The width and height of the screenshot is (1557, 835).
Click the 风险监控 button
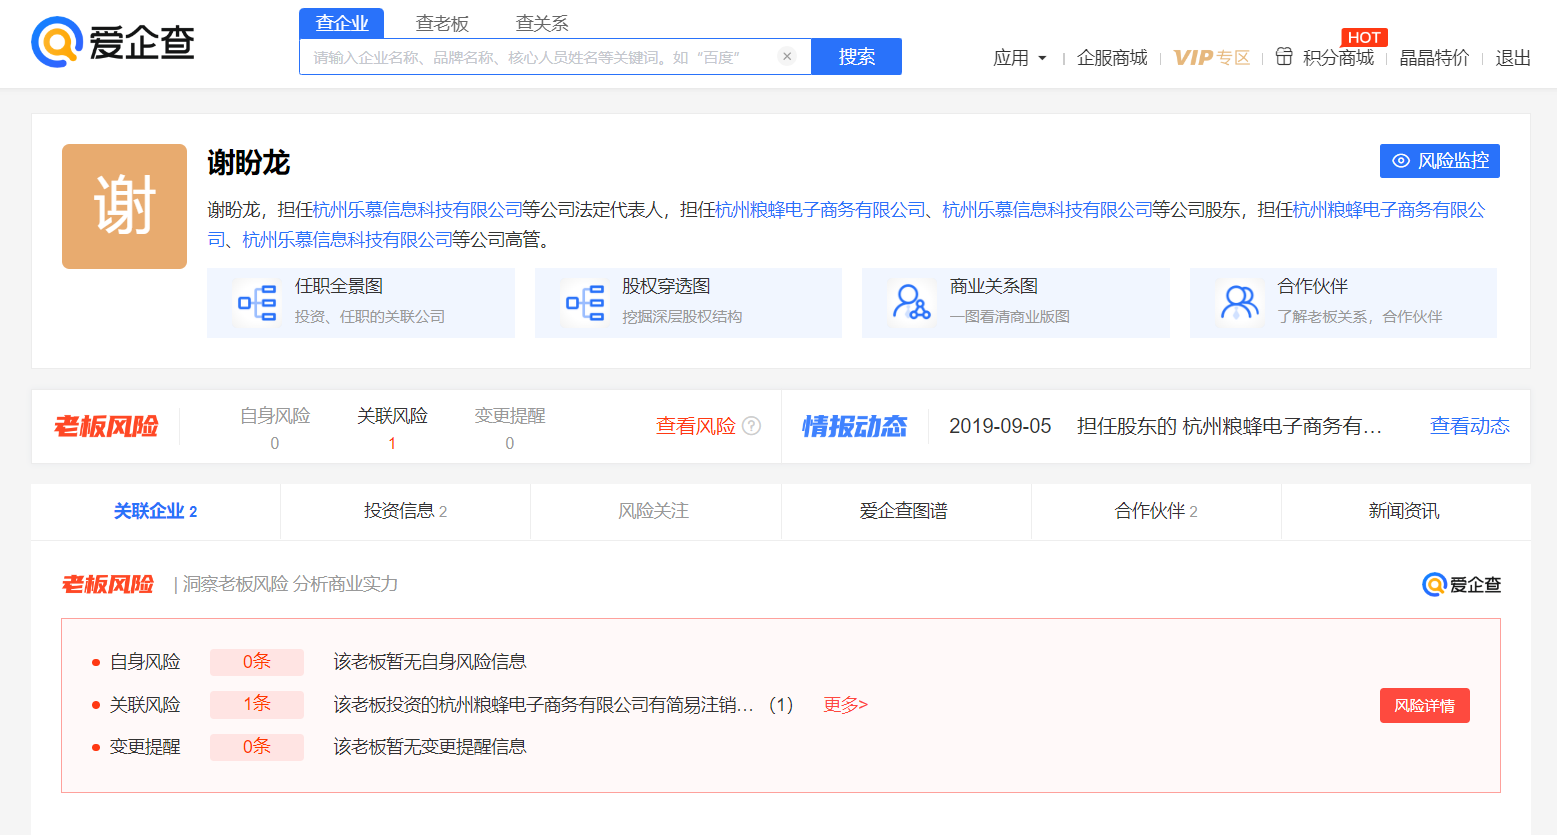click(x=1440, y=161)
